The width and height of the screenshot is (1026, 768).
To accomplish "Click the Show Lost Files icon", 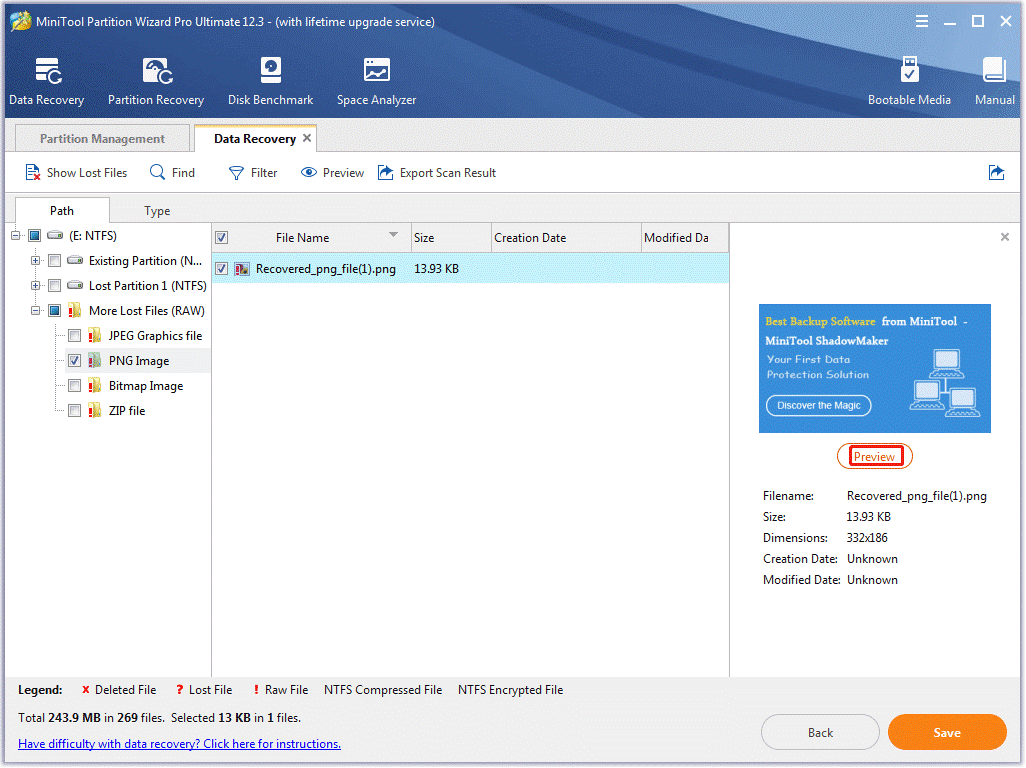I will click(x=33, y=173).
